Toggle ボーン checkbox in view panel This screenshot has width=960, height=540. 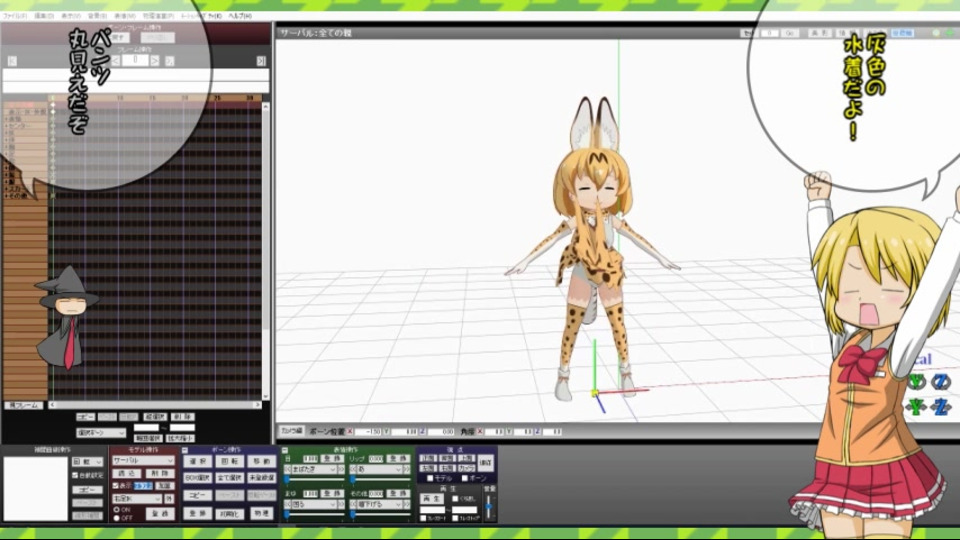(465, 478)
